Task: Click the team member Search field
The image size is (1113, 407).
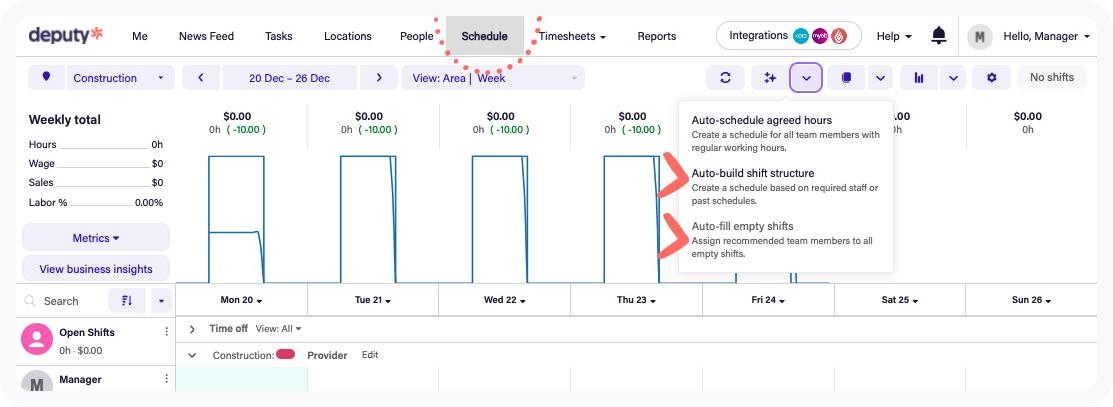Action: pyautogui.click(x=61, y=301)
